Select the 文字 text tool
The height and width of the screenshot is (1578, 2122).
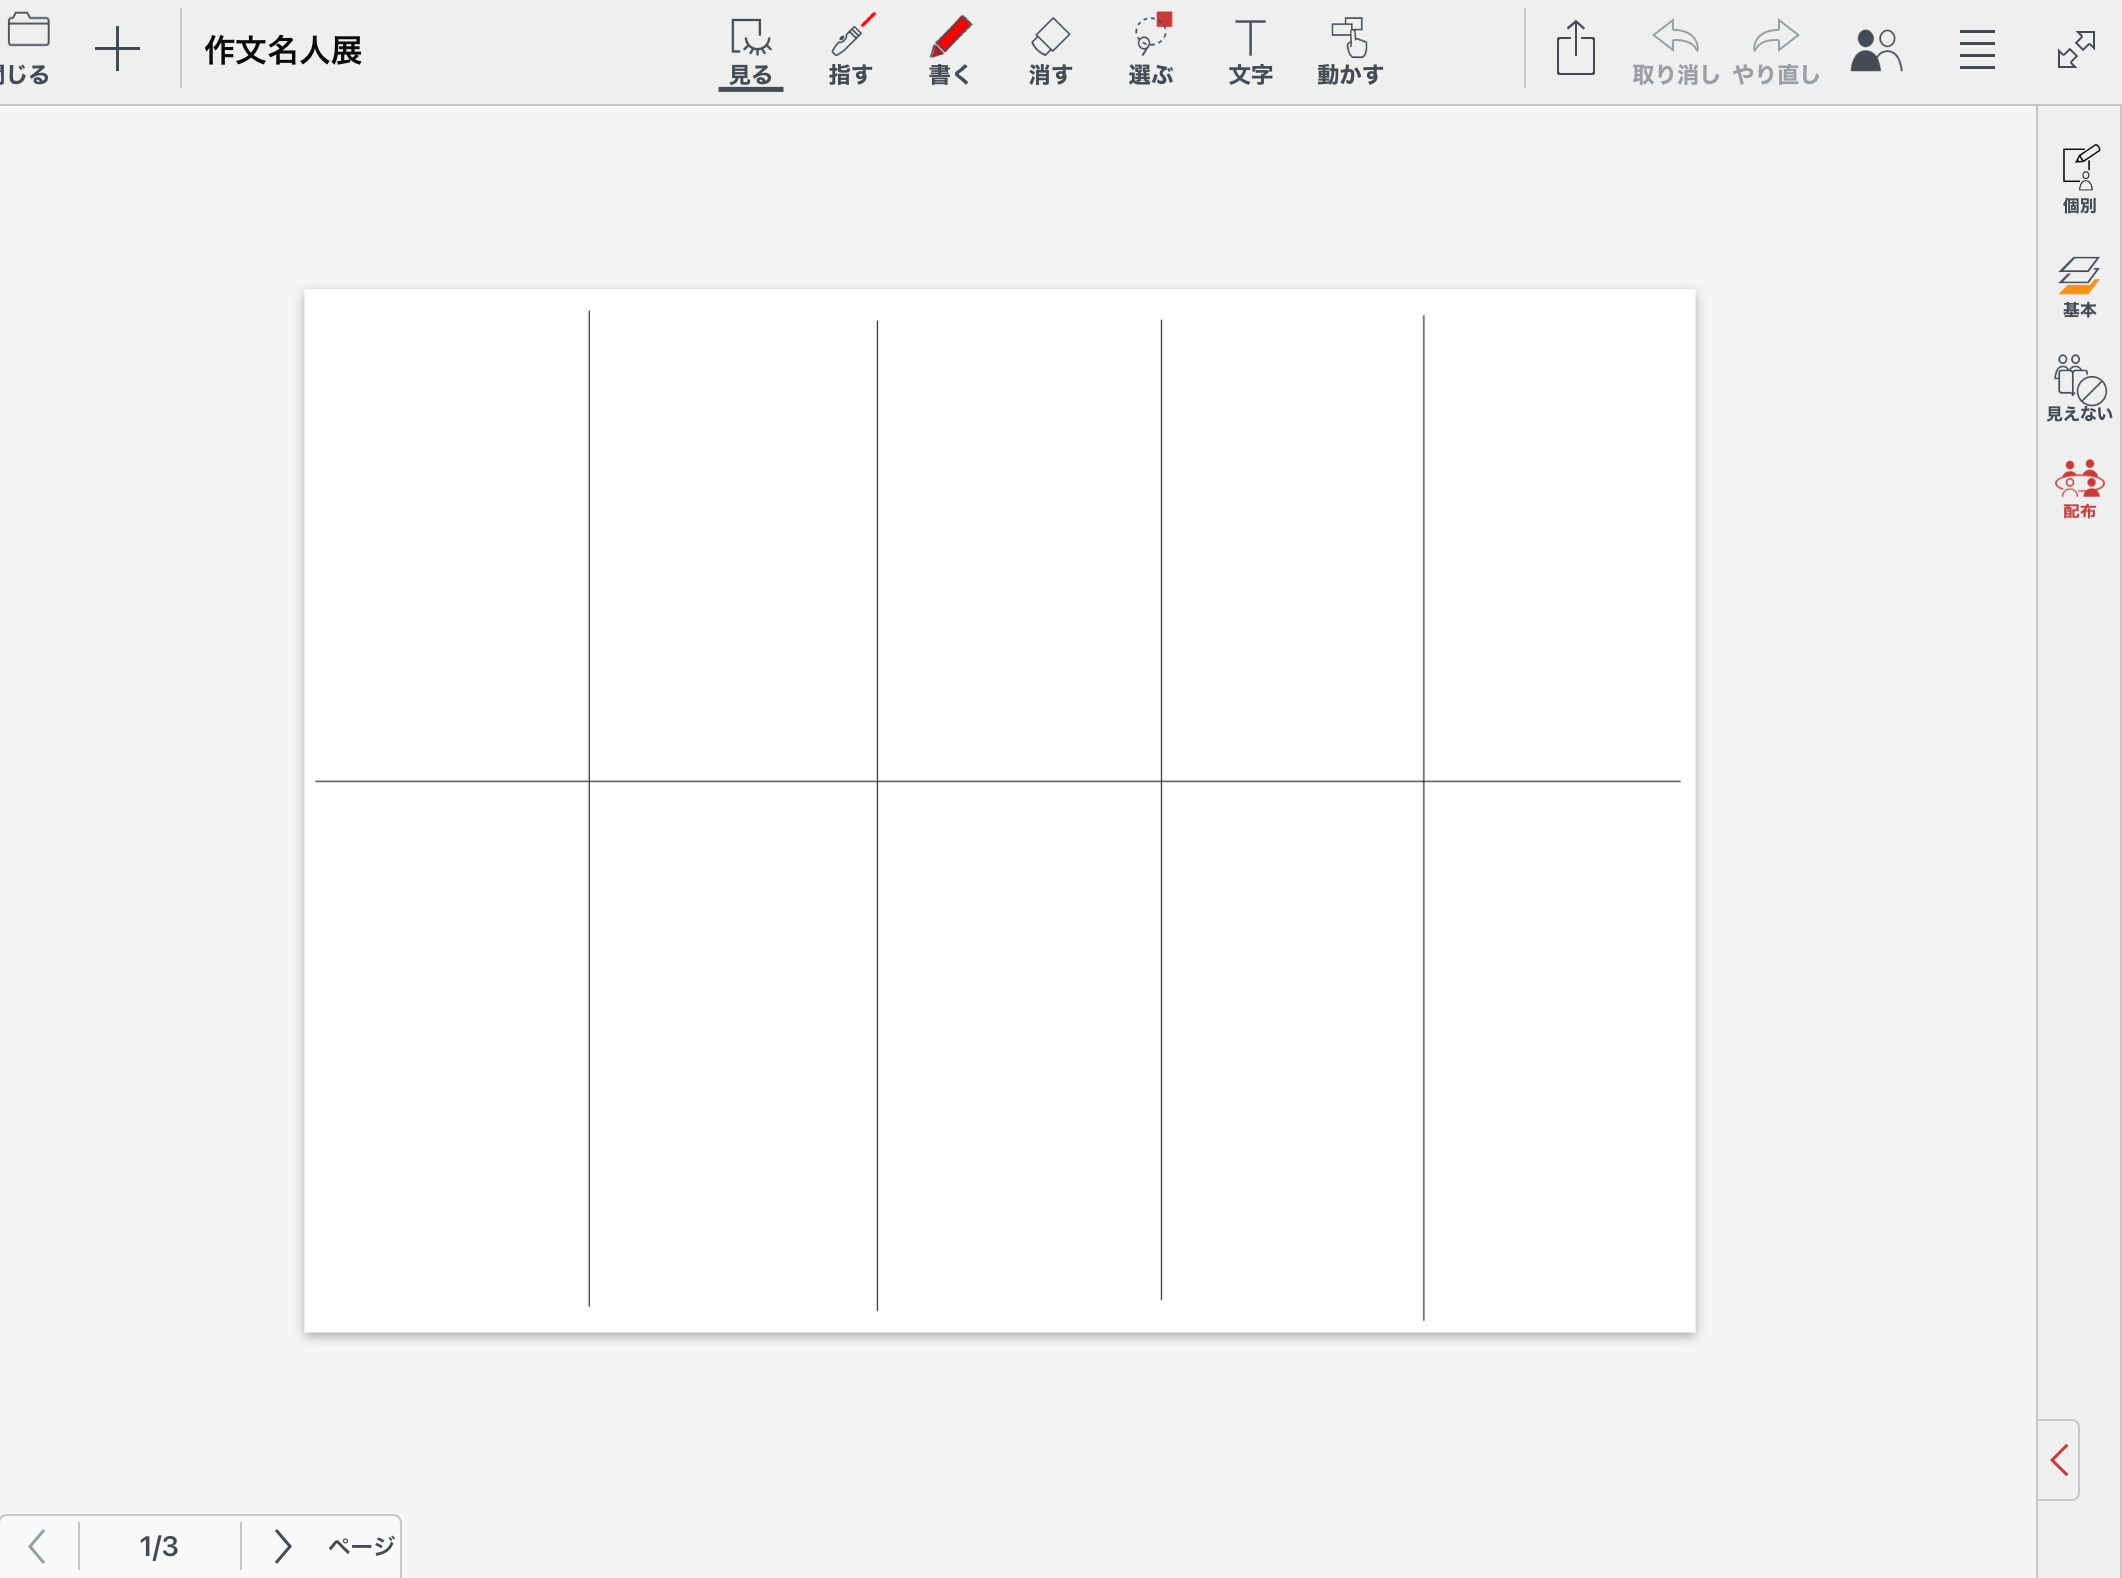click(1250, 52)
